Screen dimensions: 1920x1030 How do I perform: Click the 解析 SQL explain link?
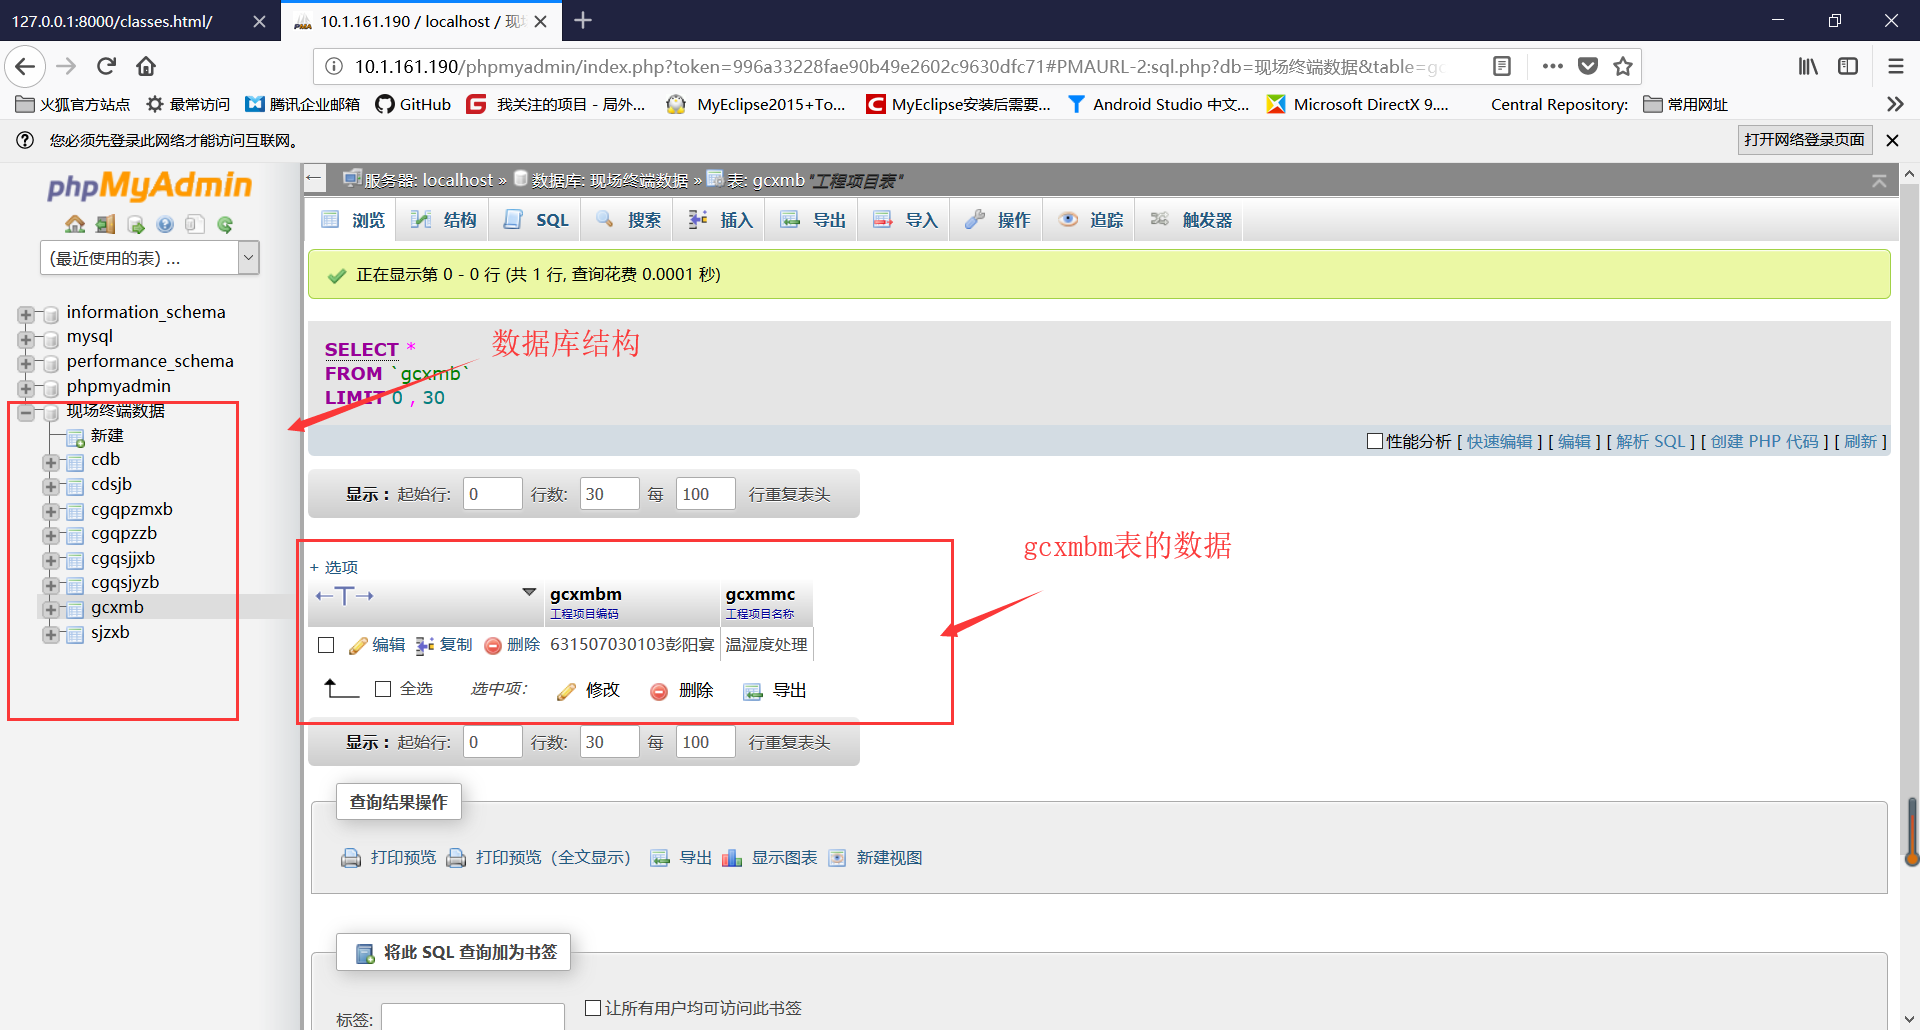click(x=1651, y=441)
